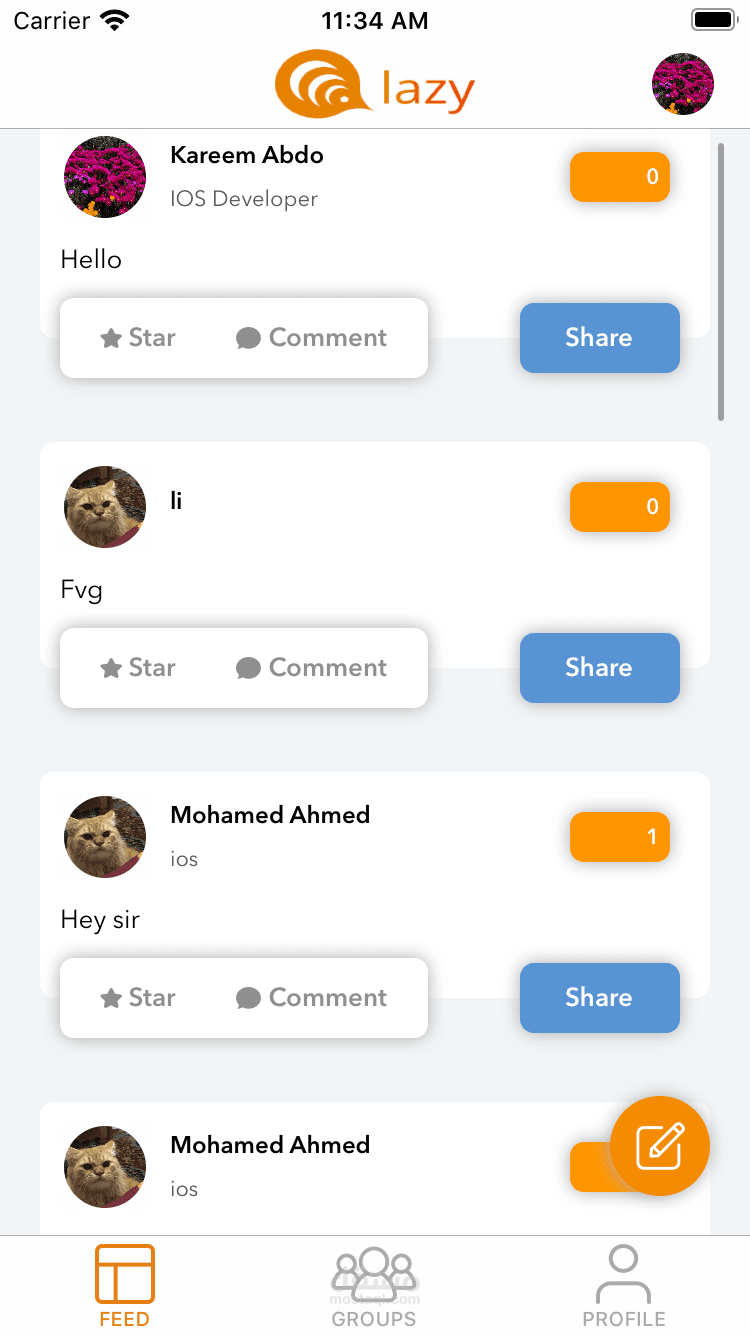Click the Groups people icon in tab bar
The width and height of the screenshot is (750, 1334).
(374, 1271)
